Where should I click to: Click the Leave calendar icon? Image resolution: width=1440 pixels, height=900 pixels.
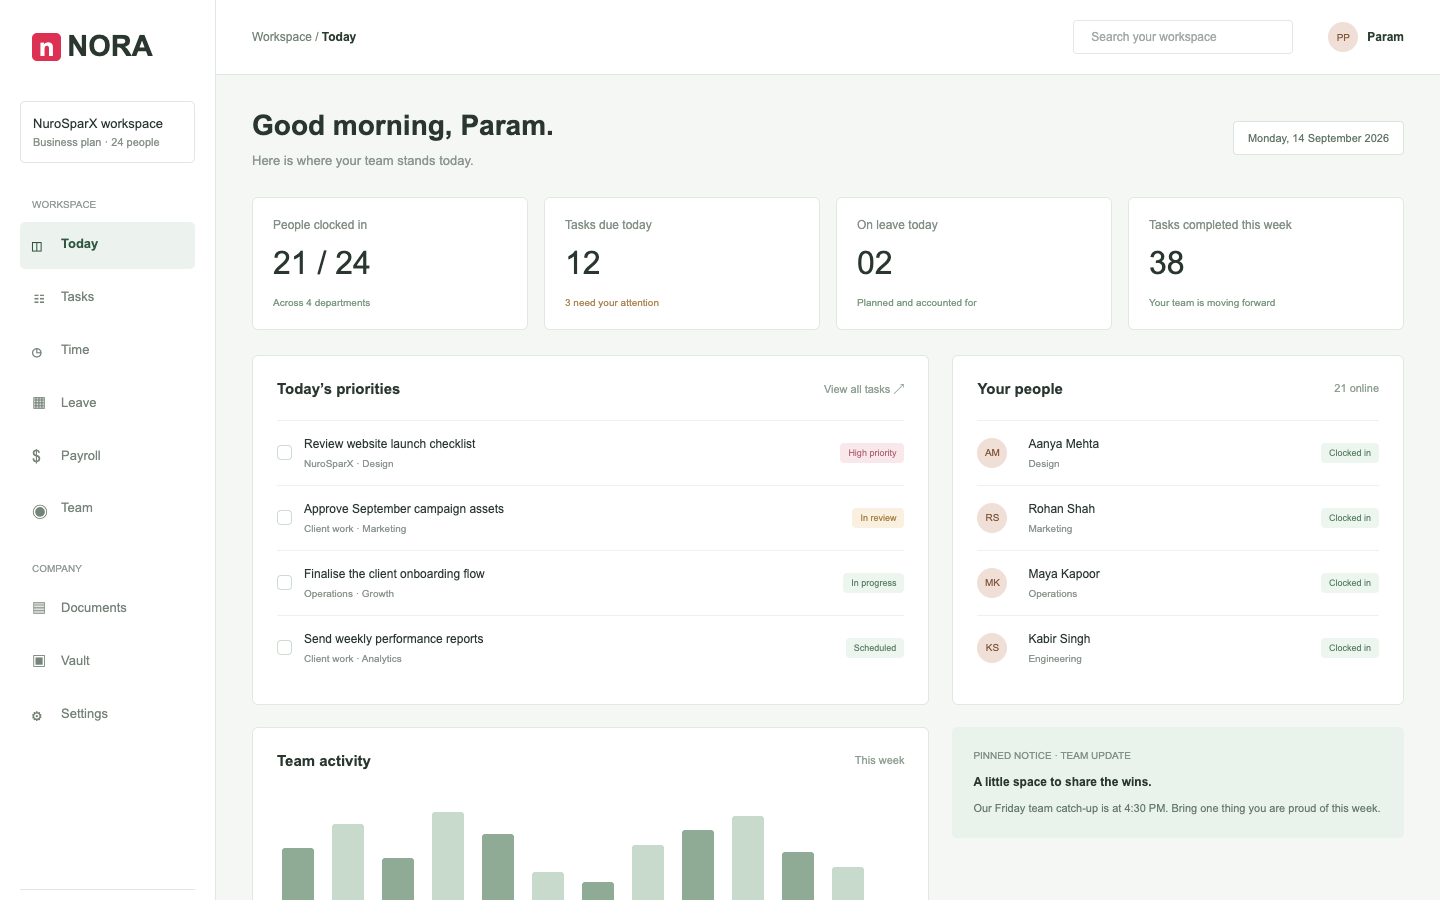[x=39, y=403]
